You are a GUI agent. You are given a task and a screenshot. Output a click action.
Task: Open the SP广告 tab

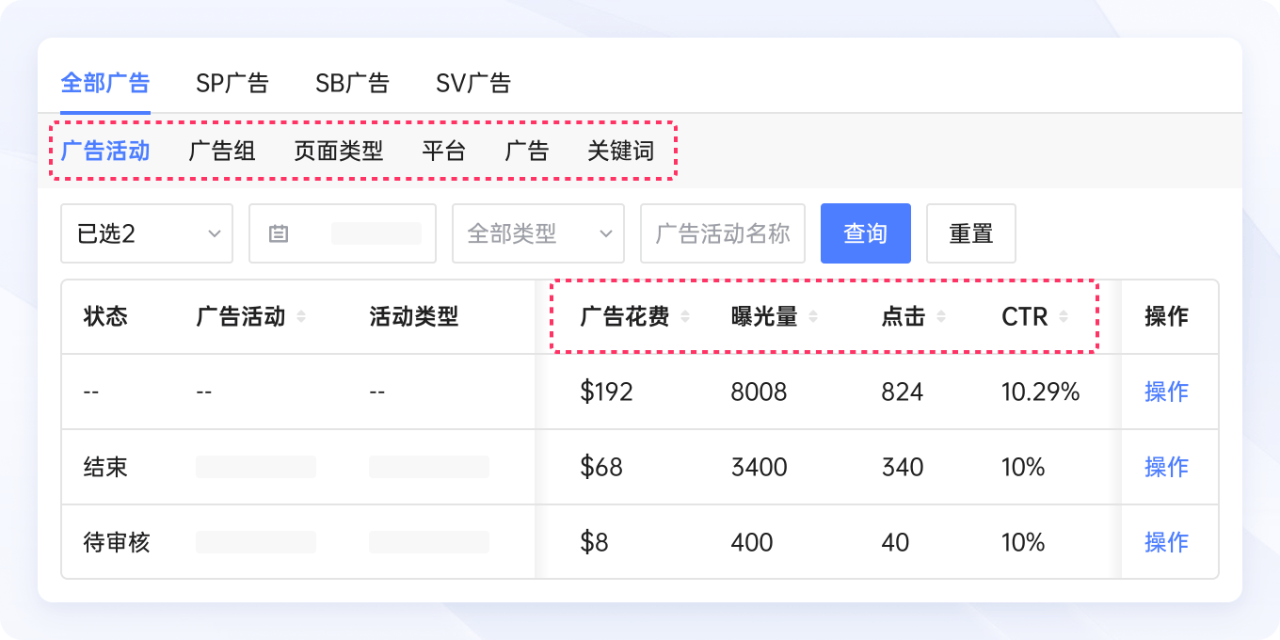[232, 83]
